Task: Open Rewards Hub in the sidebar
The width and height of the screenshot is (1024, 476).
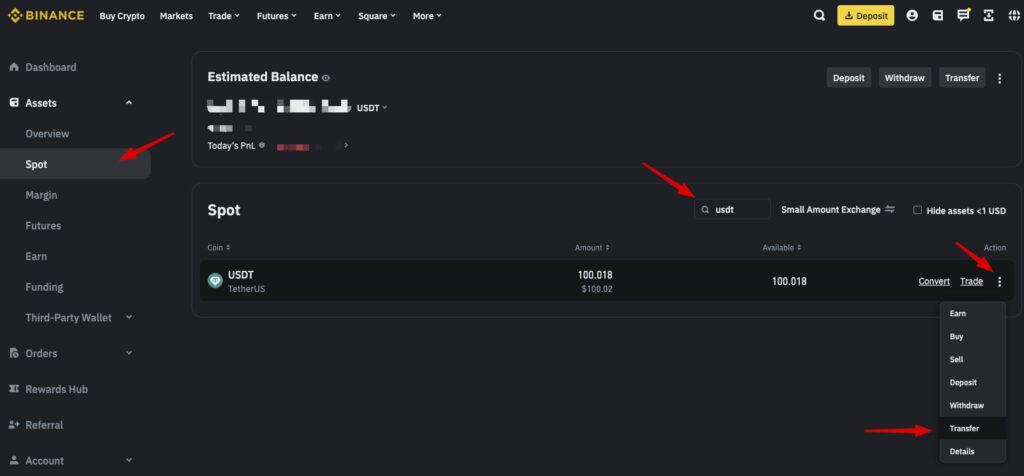Action: coord(56,389)
